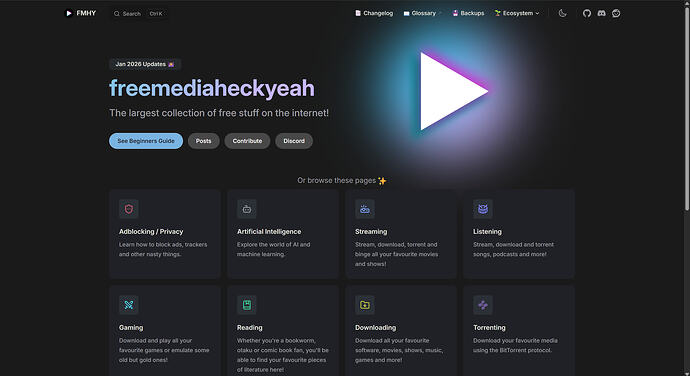Click 'Download your favourite media' description
Viewport: 690px width, 376px height.
tap(515, 345)
